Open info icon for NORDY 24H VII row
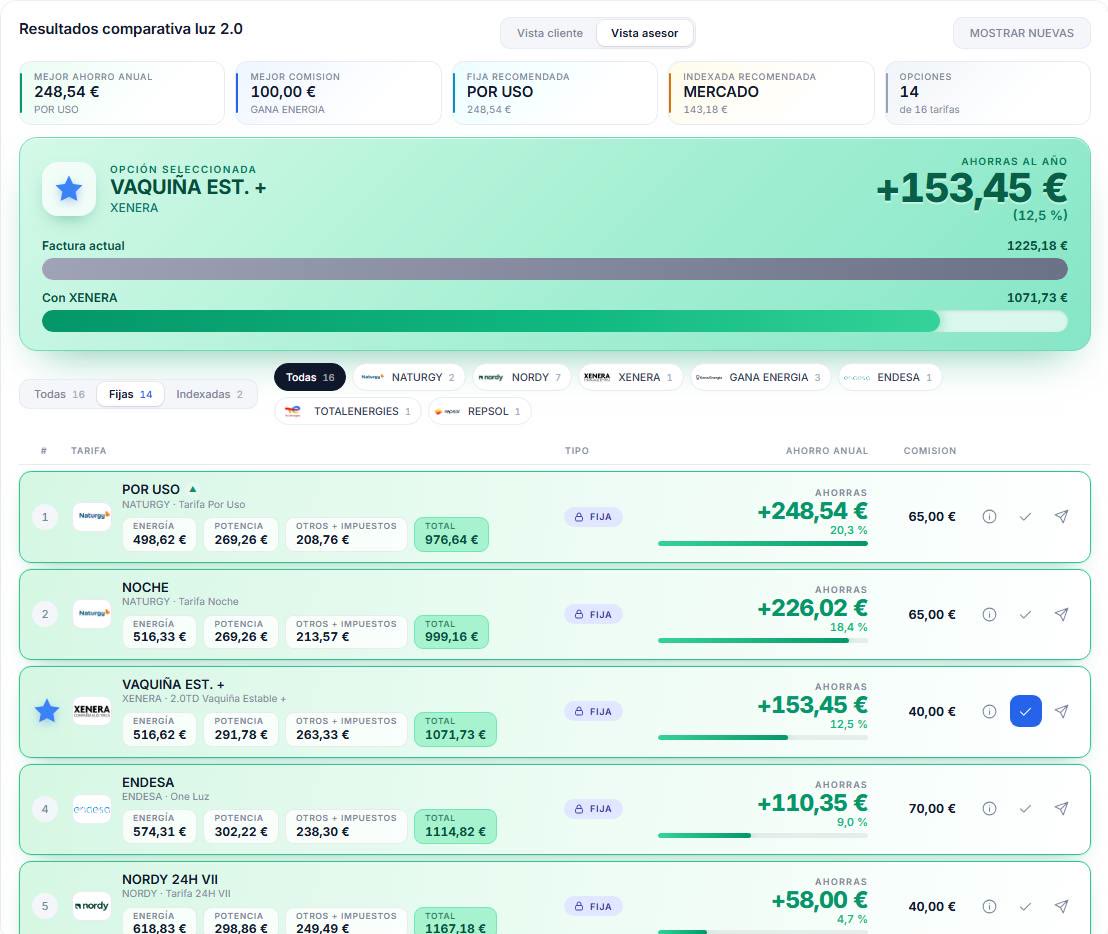This screenshot has height=934, width=1108. pyautogui.click(x=989, y=906)
